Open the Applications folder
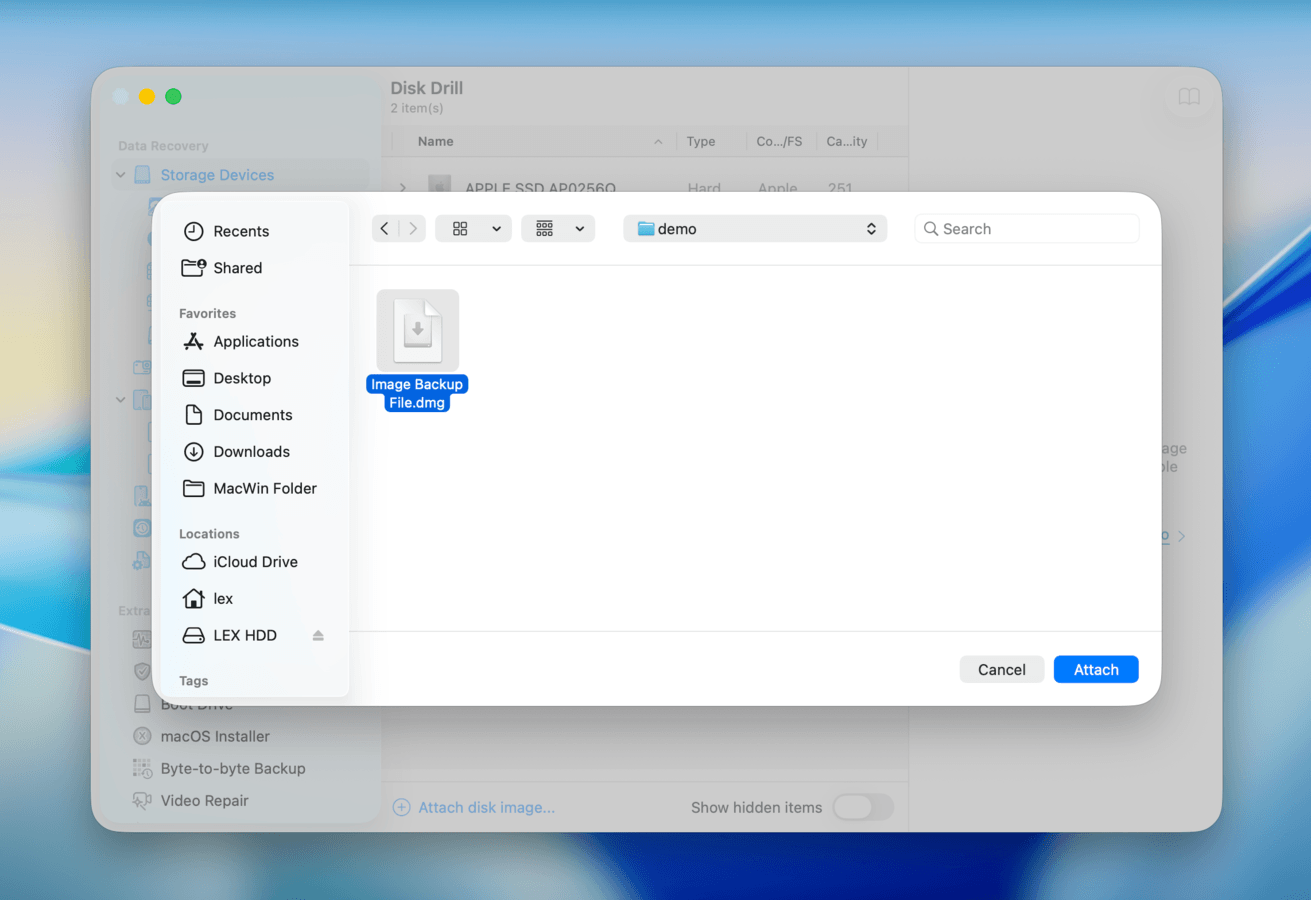This screenshot has width=1311, height=900. click(255, 341)
